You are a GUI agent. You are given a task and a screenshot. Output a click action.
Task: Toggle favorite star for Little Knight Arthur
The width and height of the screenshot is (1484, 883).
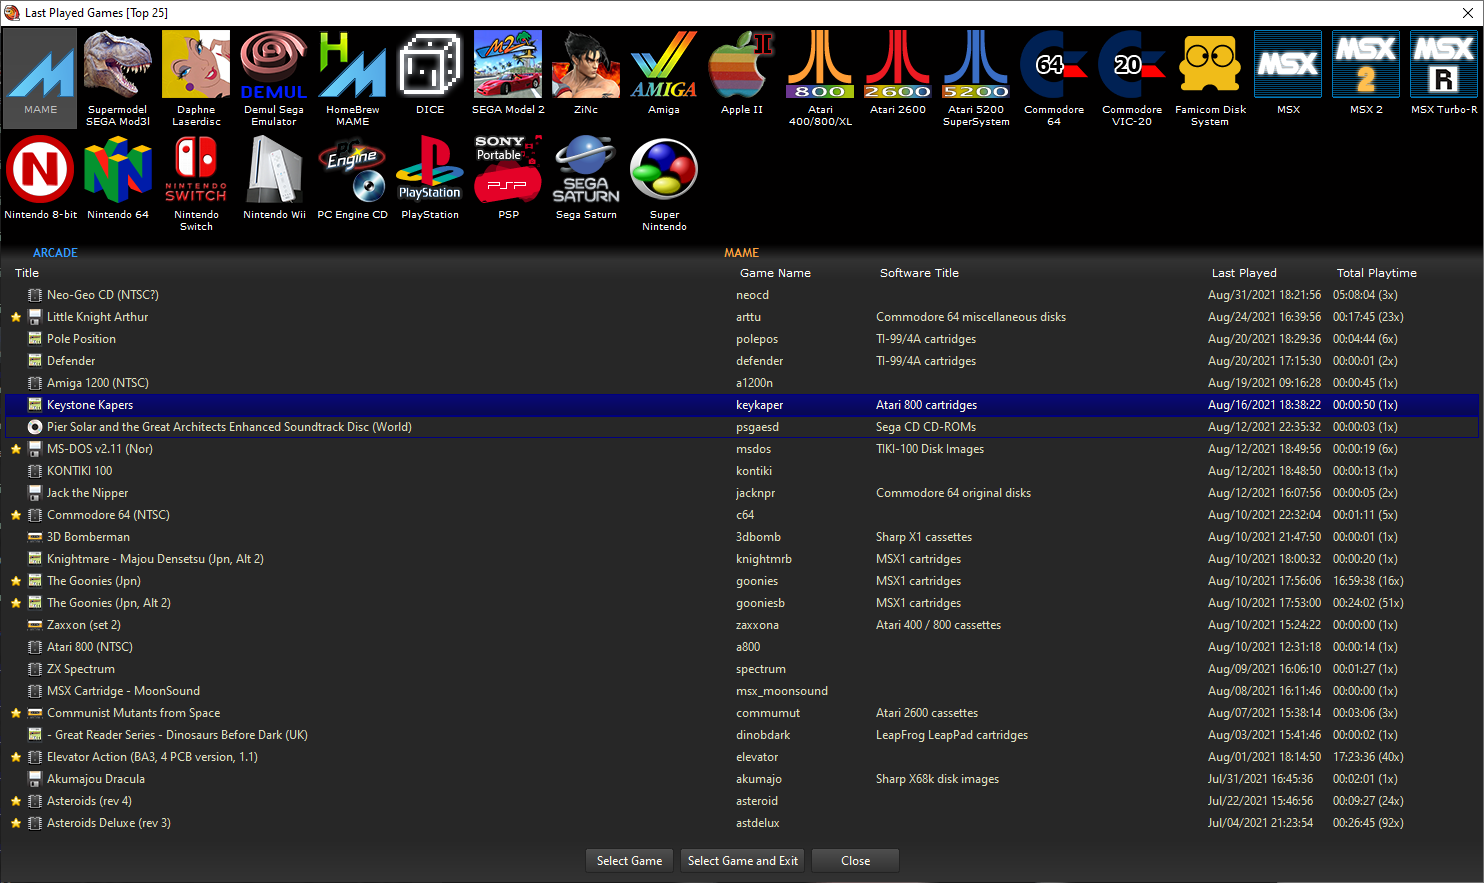16,317
